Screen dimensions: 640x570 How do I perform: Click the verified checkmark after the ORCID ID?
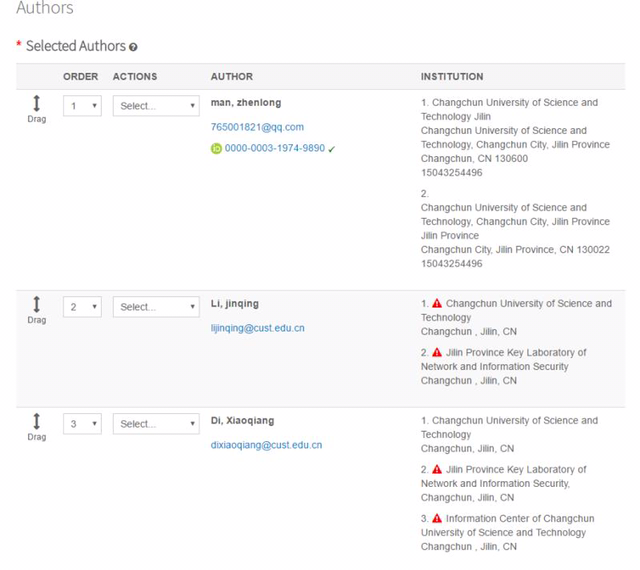click(332, 149)
